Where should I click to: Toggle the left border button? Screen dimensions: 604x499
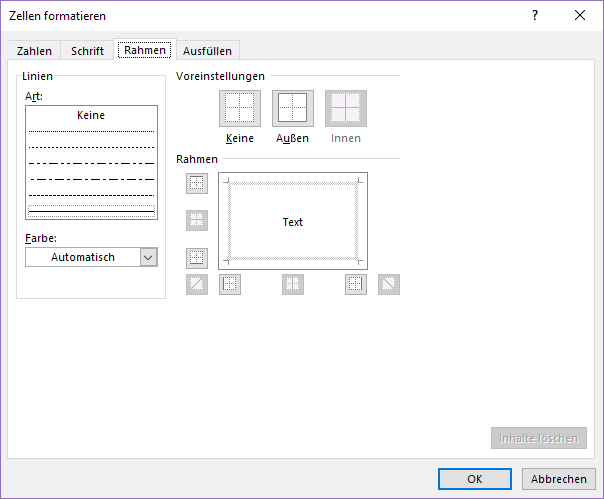click(x=230, y=284)
